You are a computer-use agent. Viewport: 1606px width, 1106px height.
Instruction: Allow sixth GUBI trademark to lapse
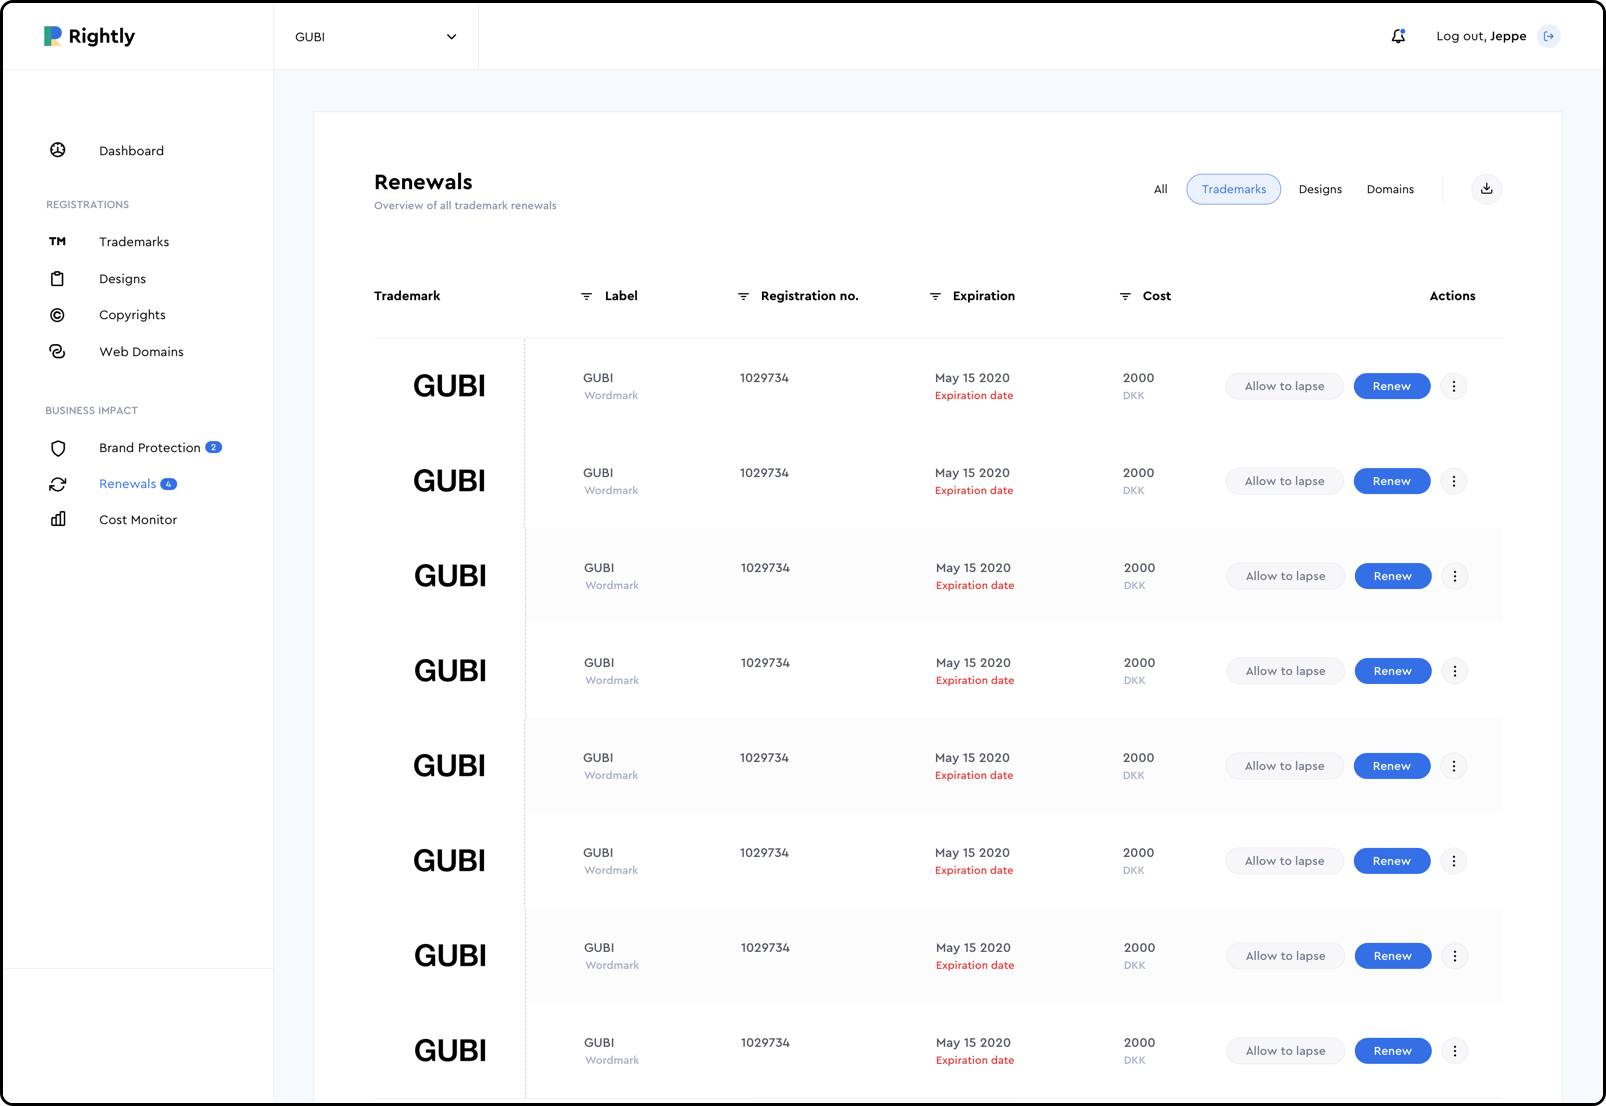point(1285,861)
